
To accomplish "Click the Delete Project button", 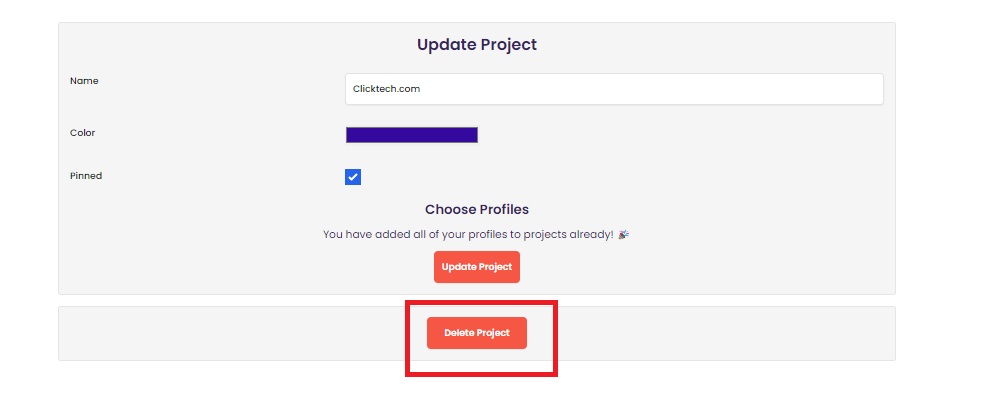I will click(x=476, y=333).
